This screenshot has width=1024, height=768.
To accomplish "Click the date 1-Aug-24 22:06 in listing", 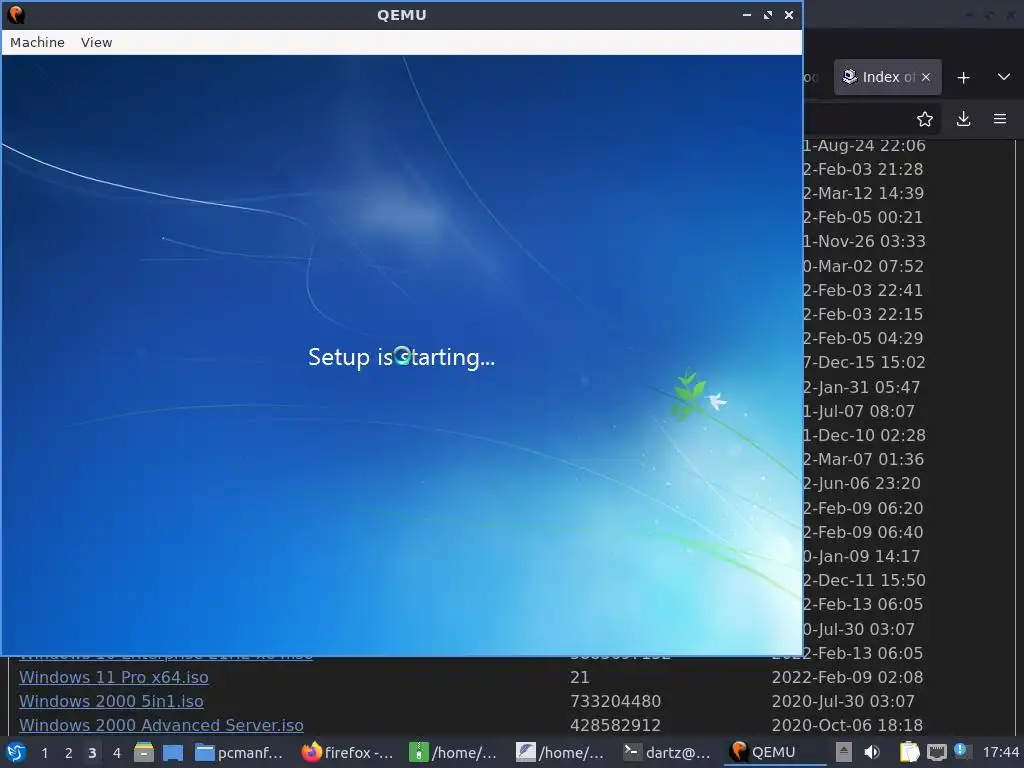I will tap(865, 146).
